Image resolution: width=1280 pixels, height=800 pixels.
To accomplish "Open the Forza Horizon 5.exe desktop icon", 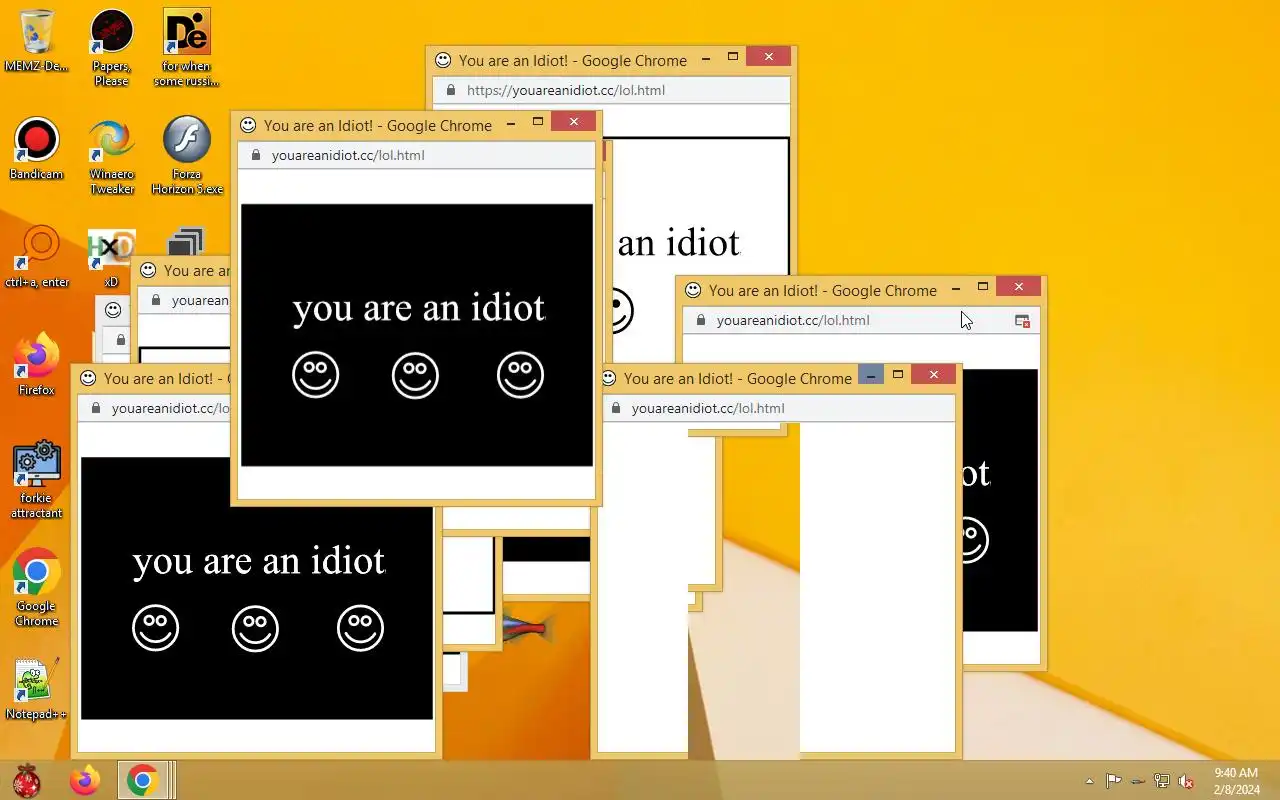I will [186, 155].
